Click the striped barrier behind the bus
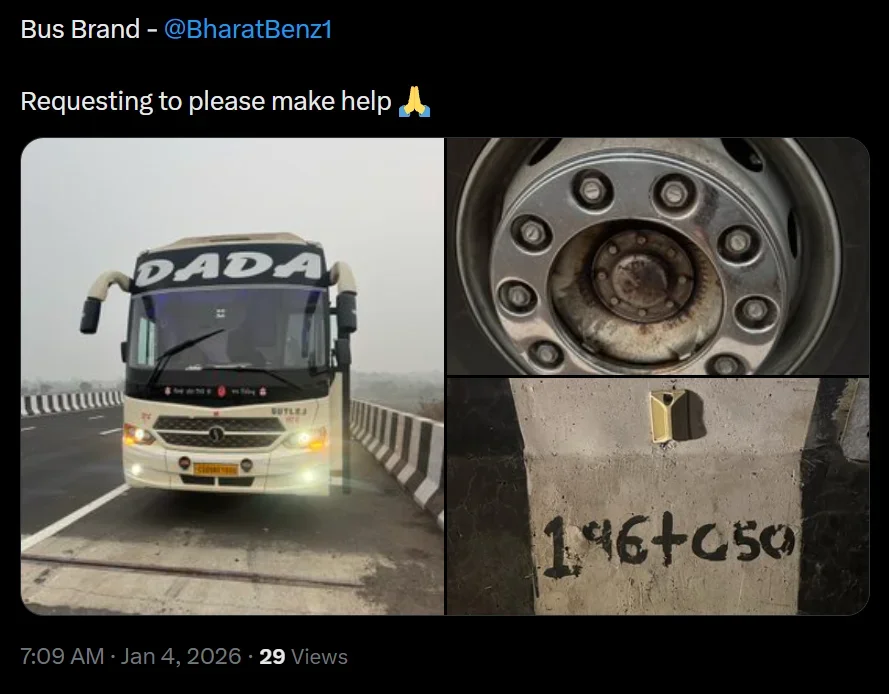889x694 pixels. [x=71, y=403]
